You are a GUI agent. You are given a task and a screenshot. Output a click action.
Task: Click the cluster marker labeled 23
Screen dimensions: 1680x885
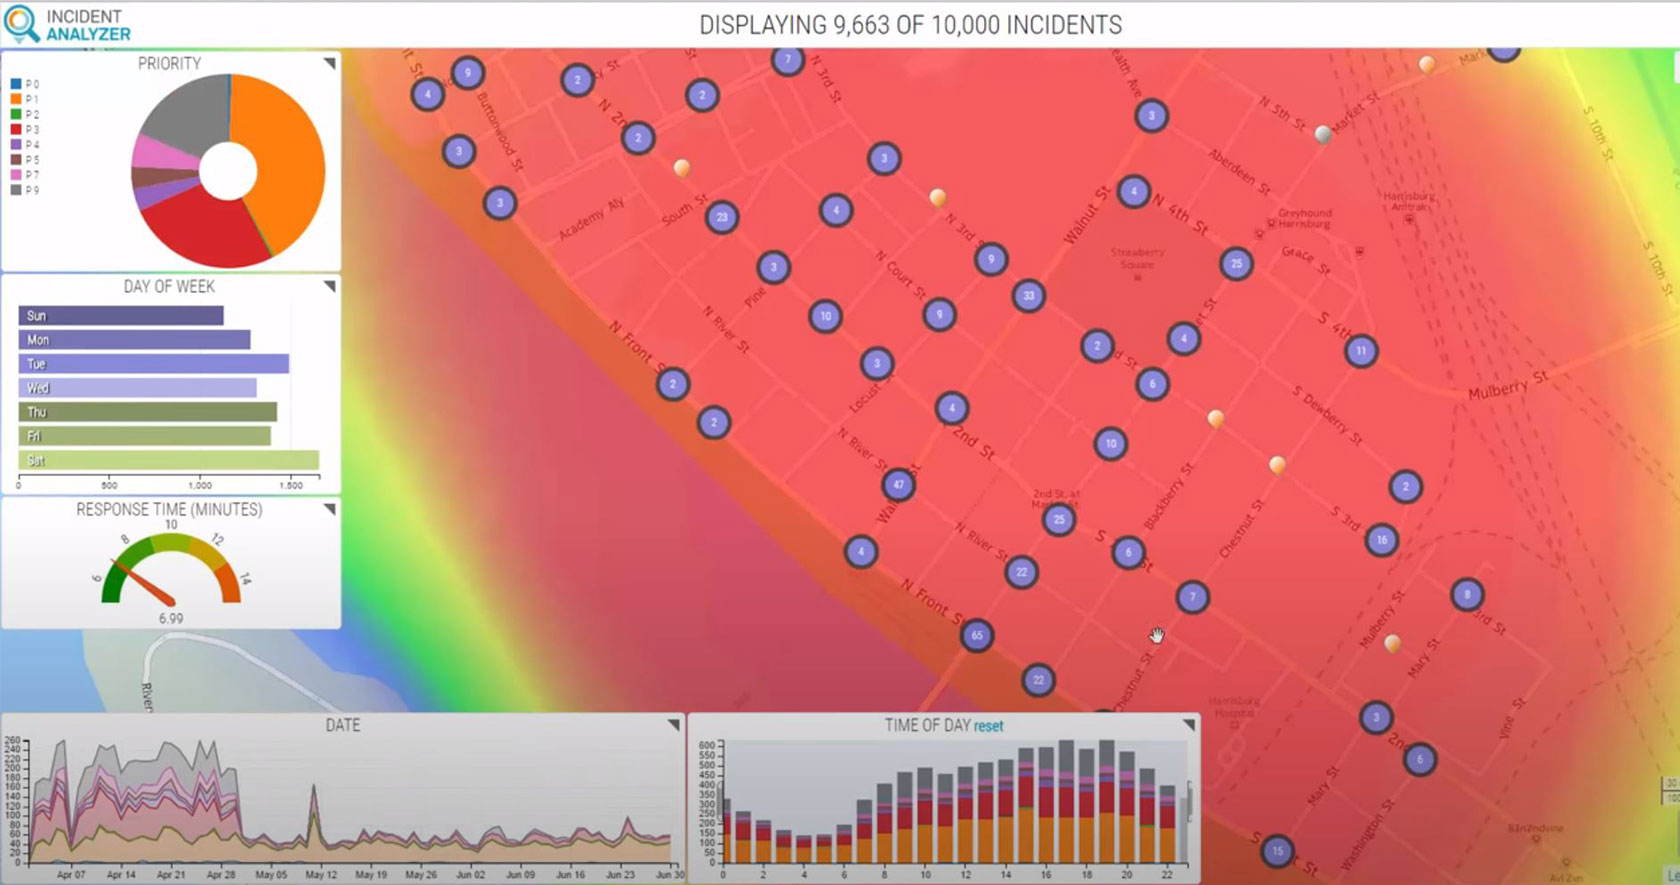[x=722, y=217]
